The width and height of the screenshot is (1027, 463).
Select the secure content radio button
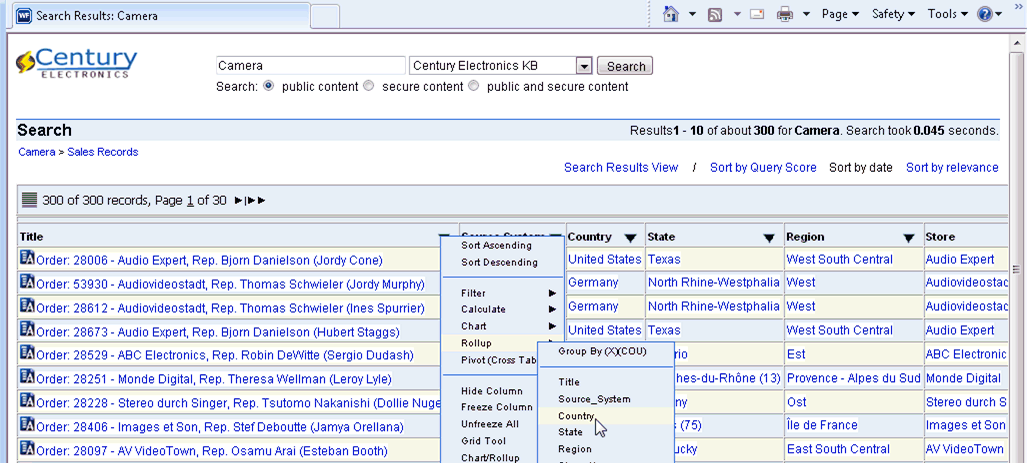point(369,86)
